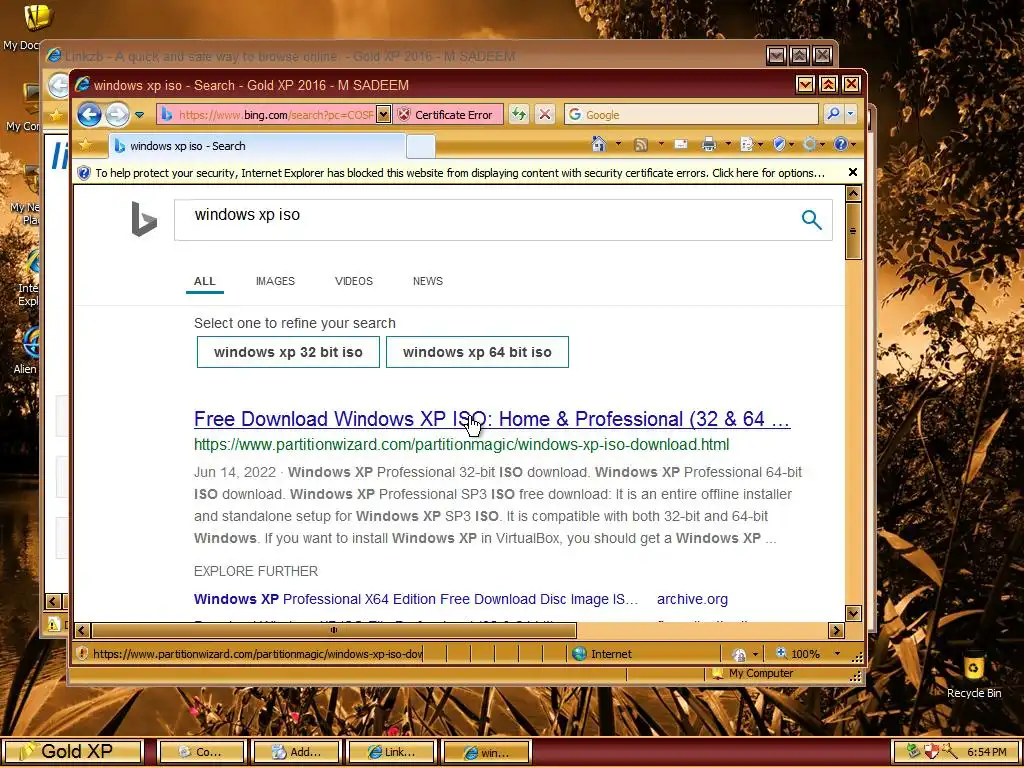Switch to the 'Co...' taskbar button

click(201, 752)
